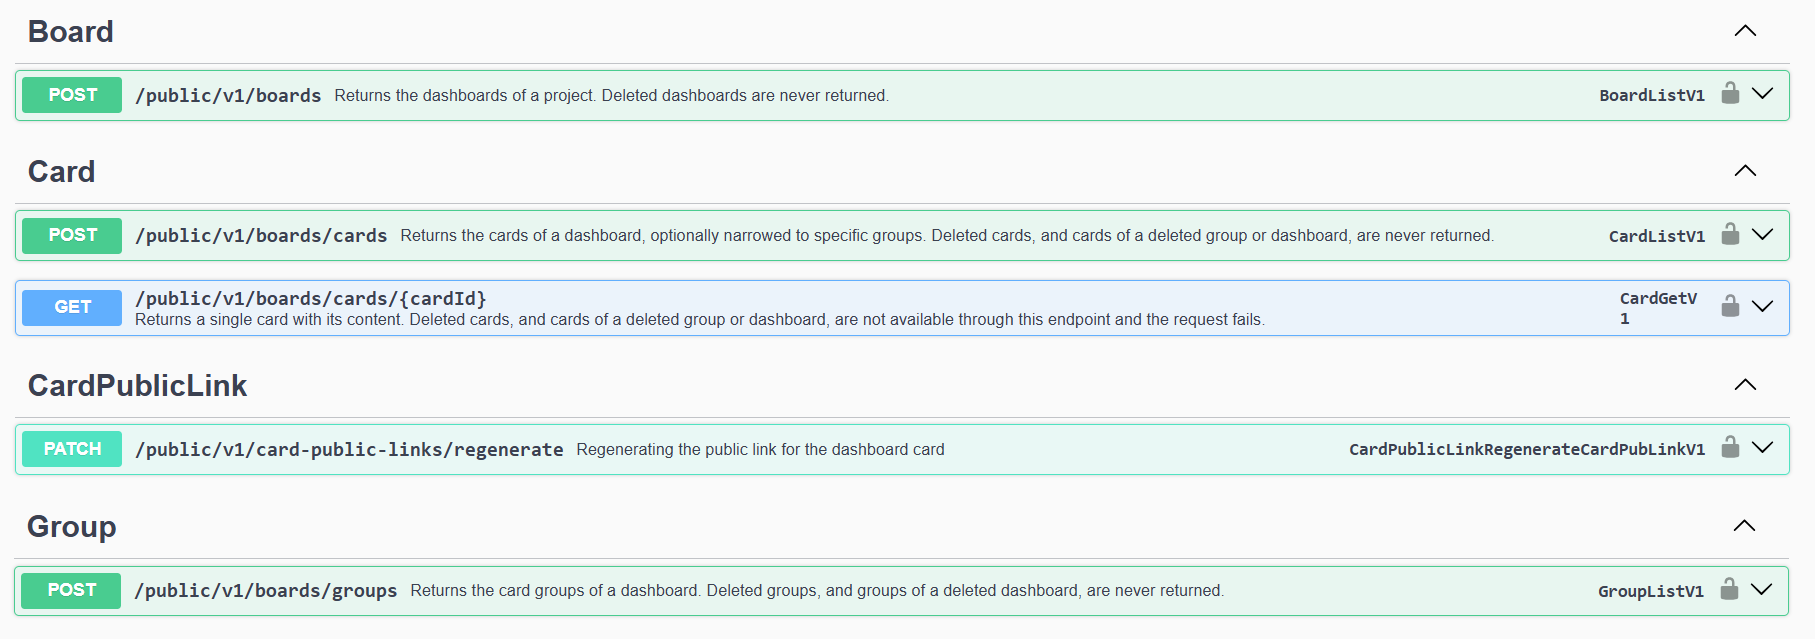
Task: Expand the CardListV1 operation arrow
Action: point(1763,234)
